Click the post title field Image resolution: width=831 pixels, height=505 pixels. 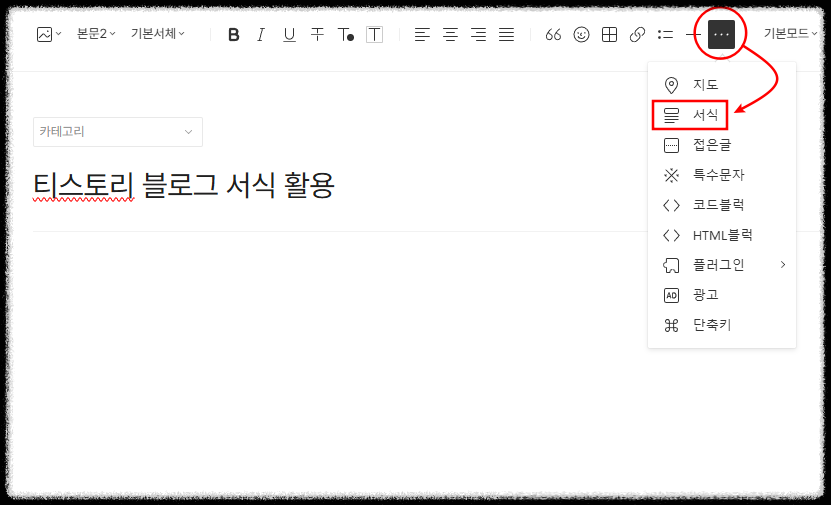tap(183, 185)
